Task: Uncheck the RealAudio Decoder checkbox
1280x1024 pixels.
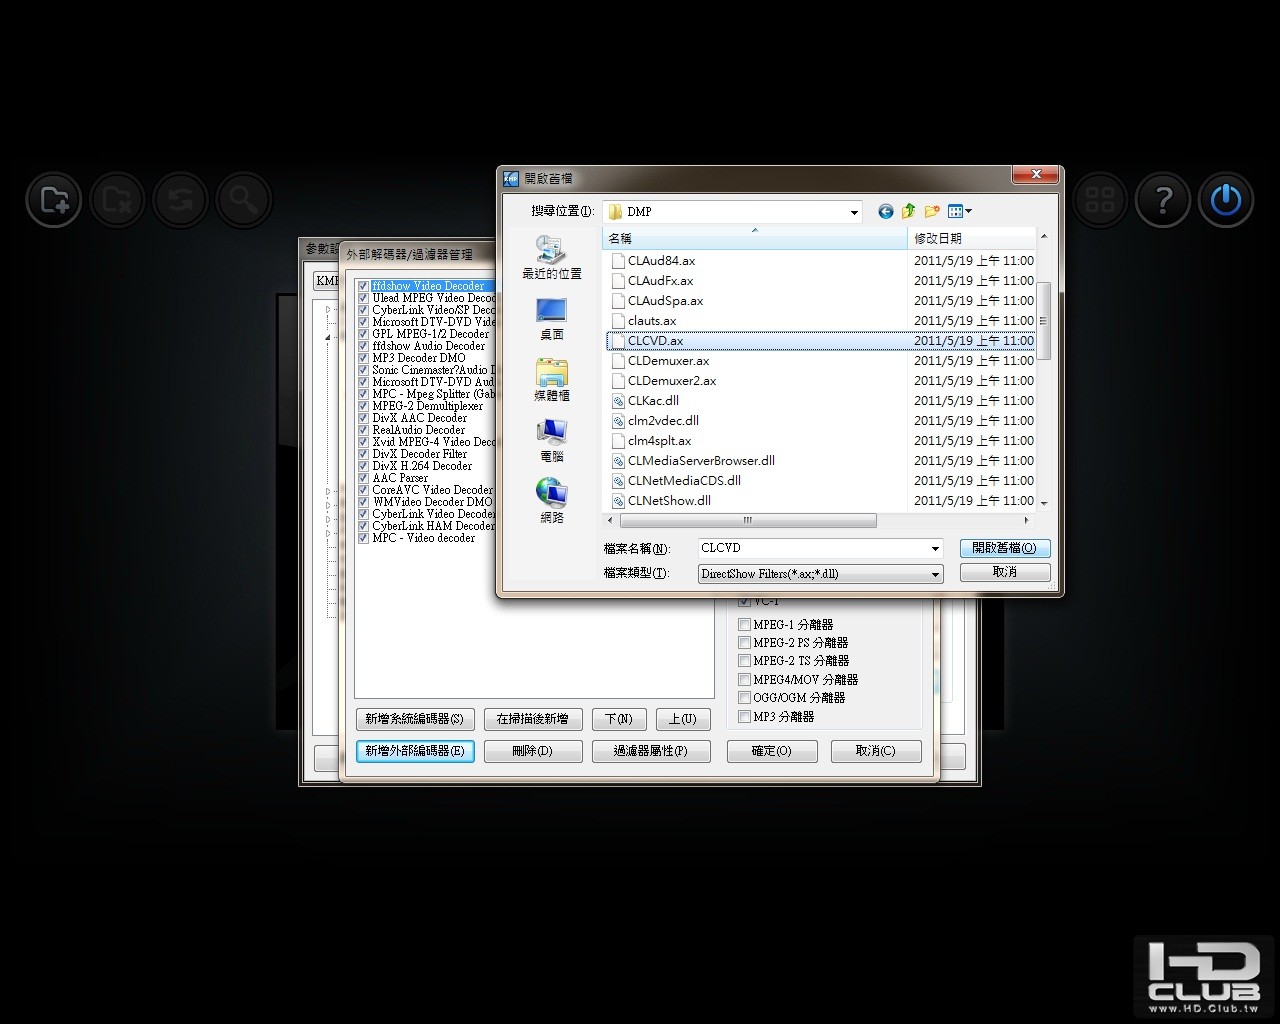Action: 364,430
